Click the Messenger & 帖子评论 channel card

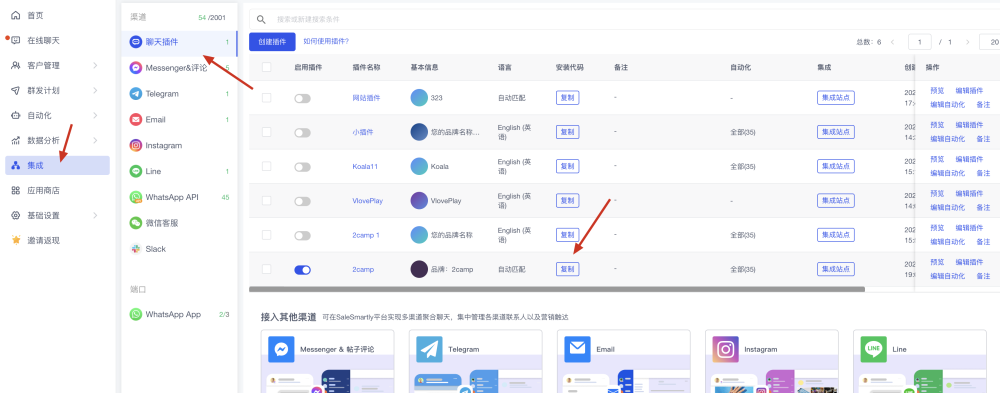(328, 361)
